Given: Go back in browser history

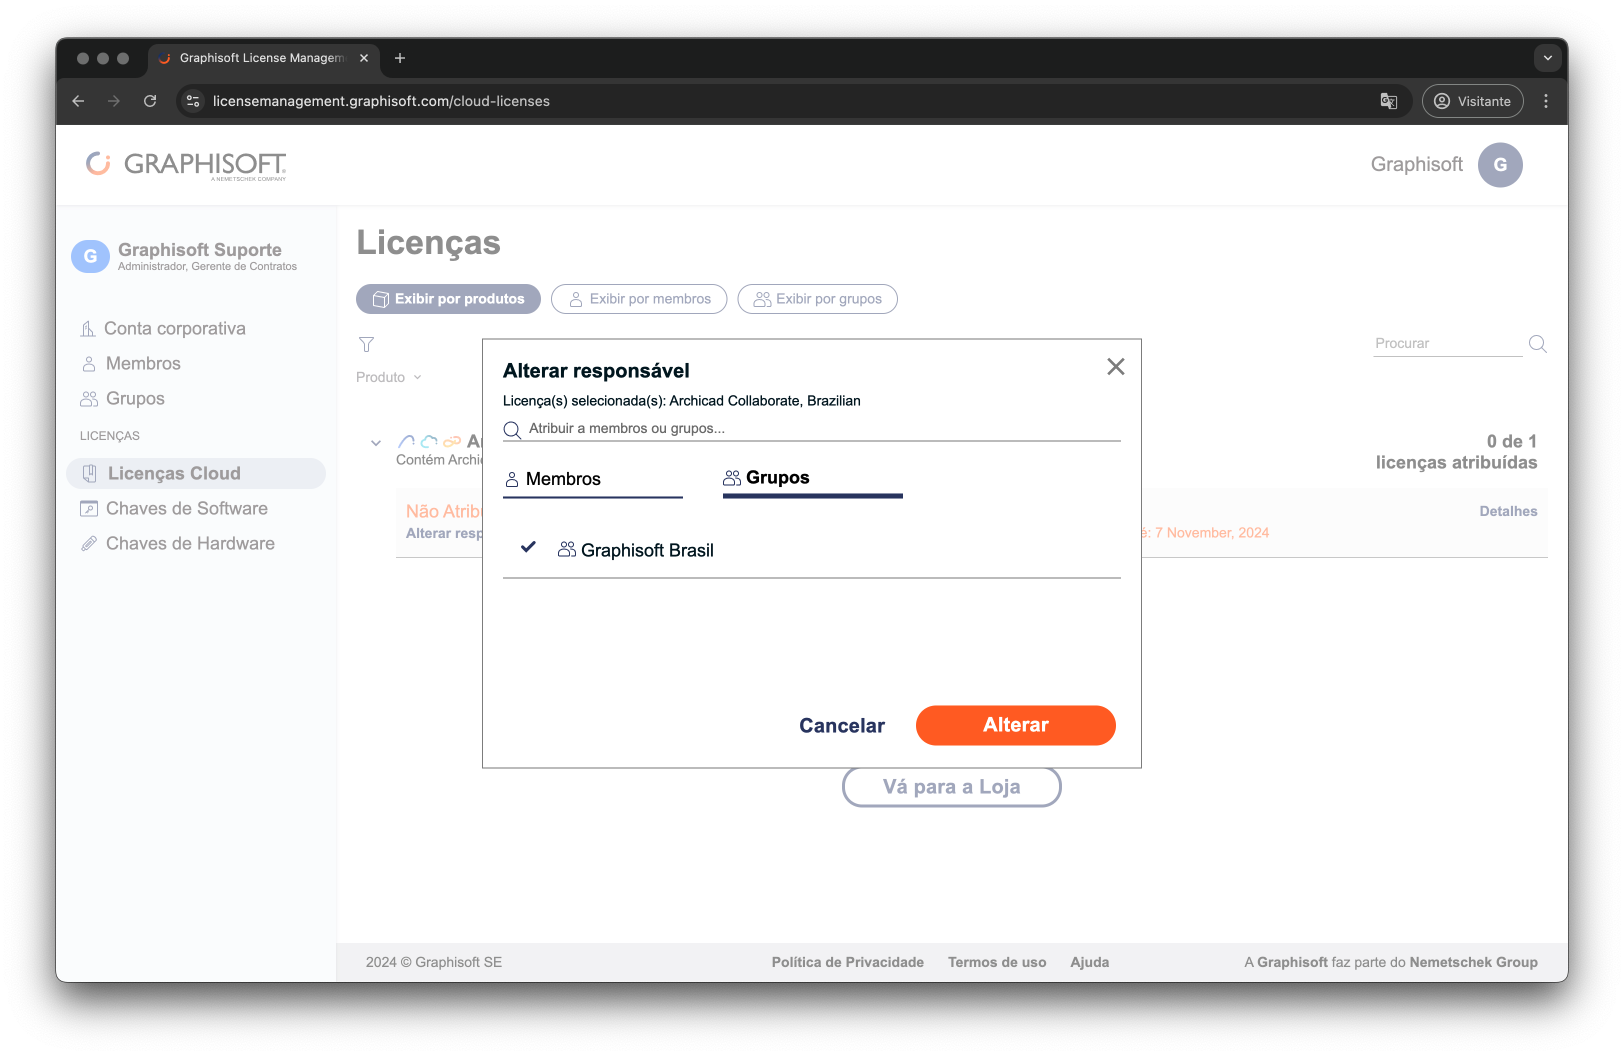Looking at the screenshot, I should (78, 101).
